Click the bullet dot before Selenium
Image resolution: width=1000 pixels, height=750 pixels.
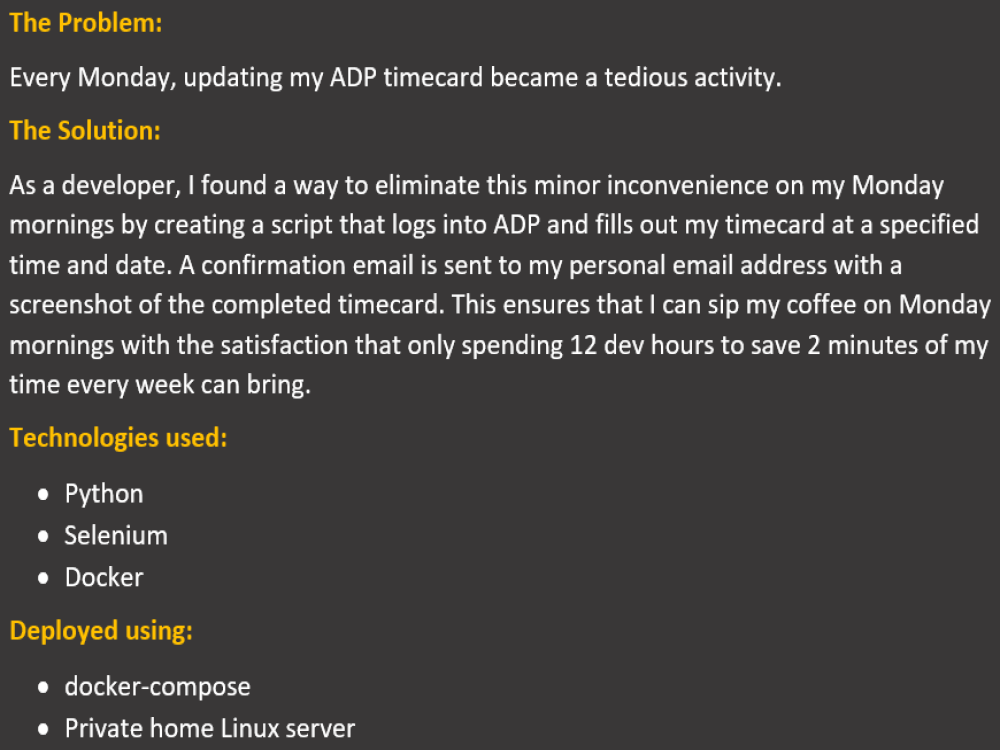pos(43,536)
